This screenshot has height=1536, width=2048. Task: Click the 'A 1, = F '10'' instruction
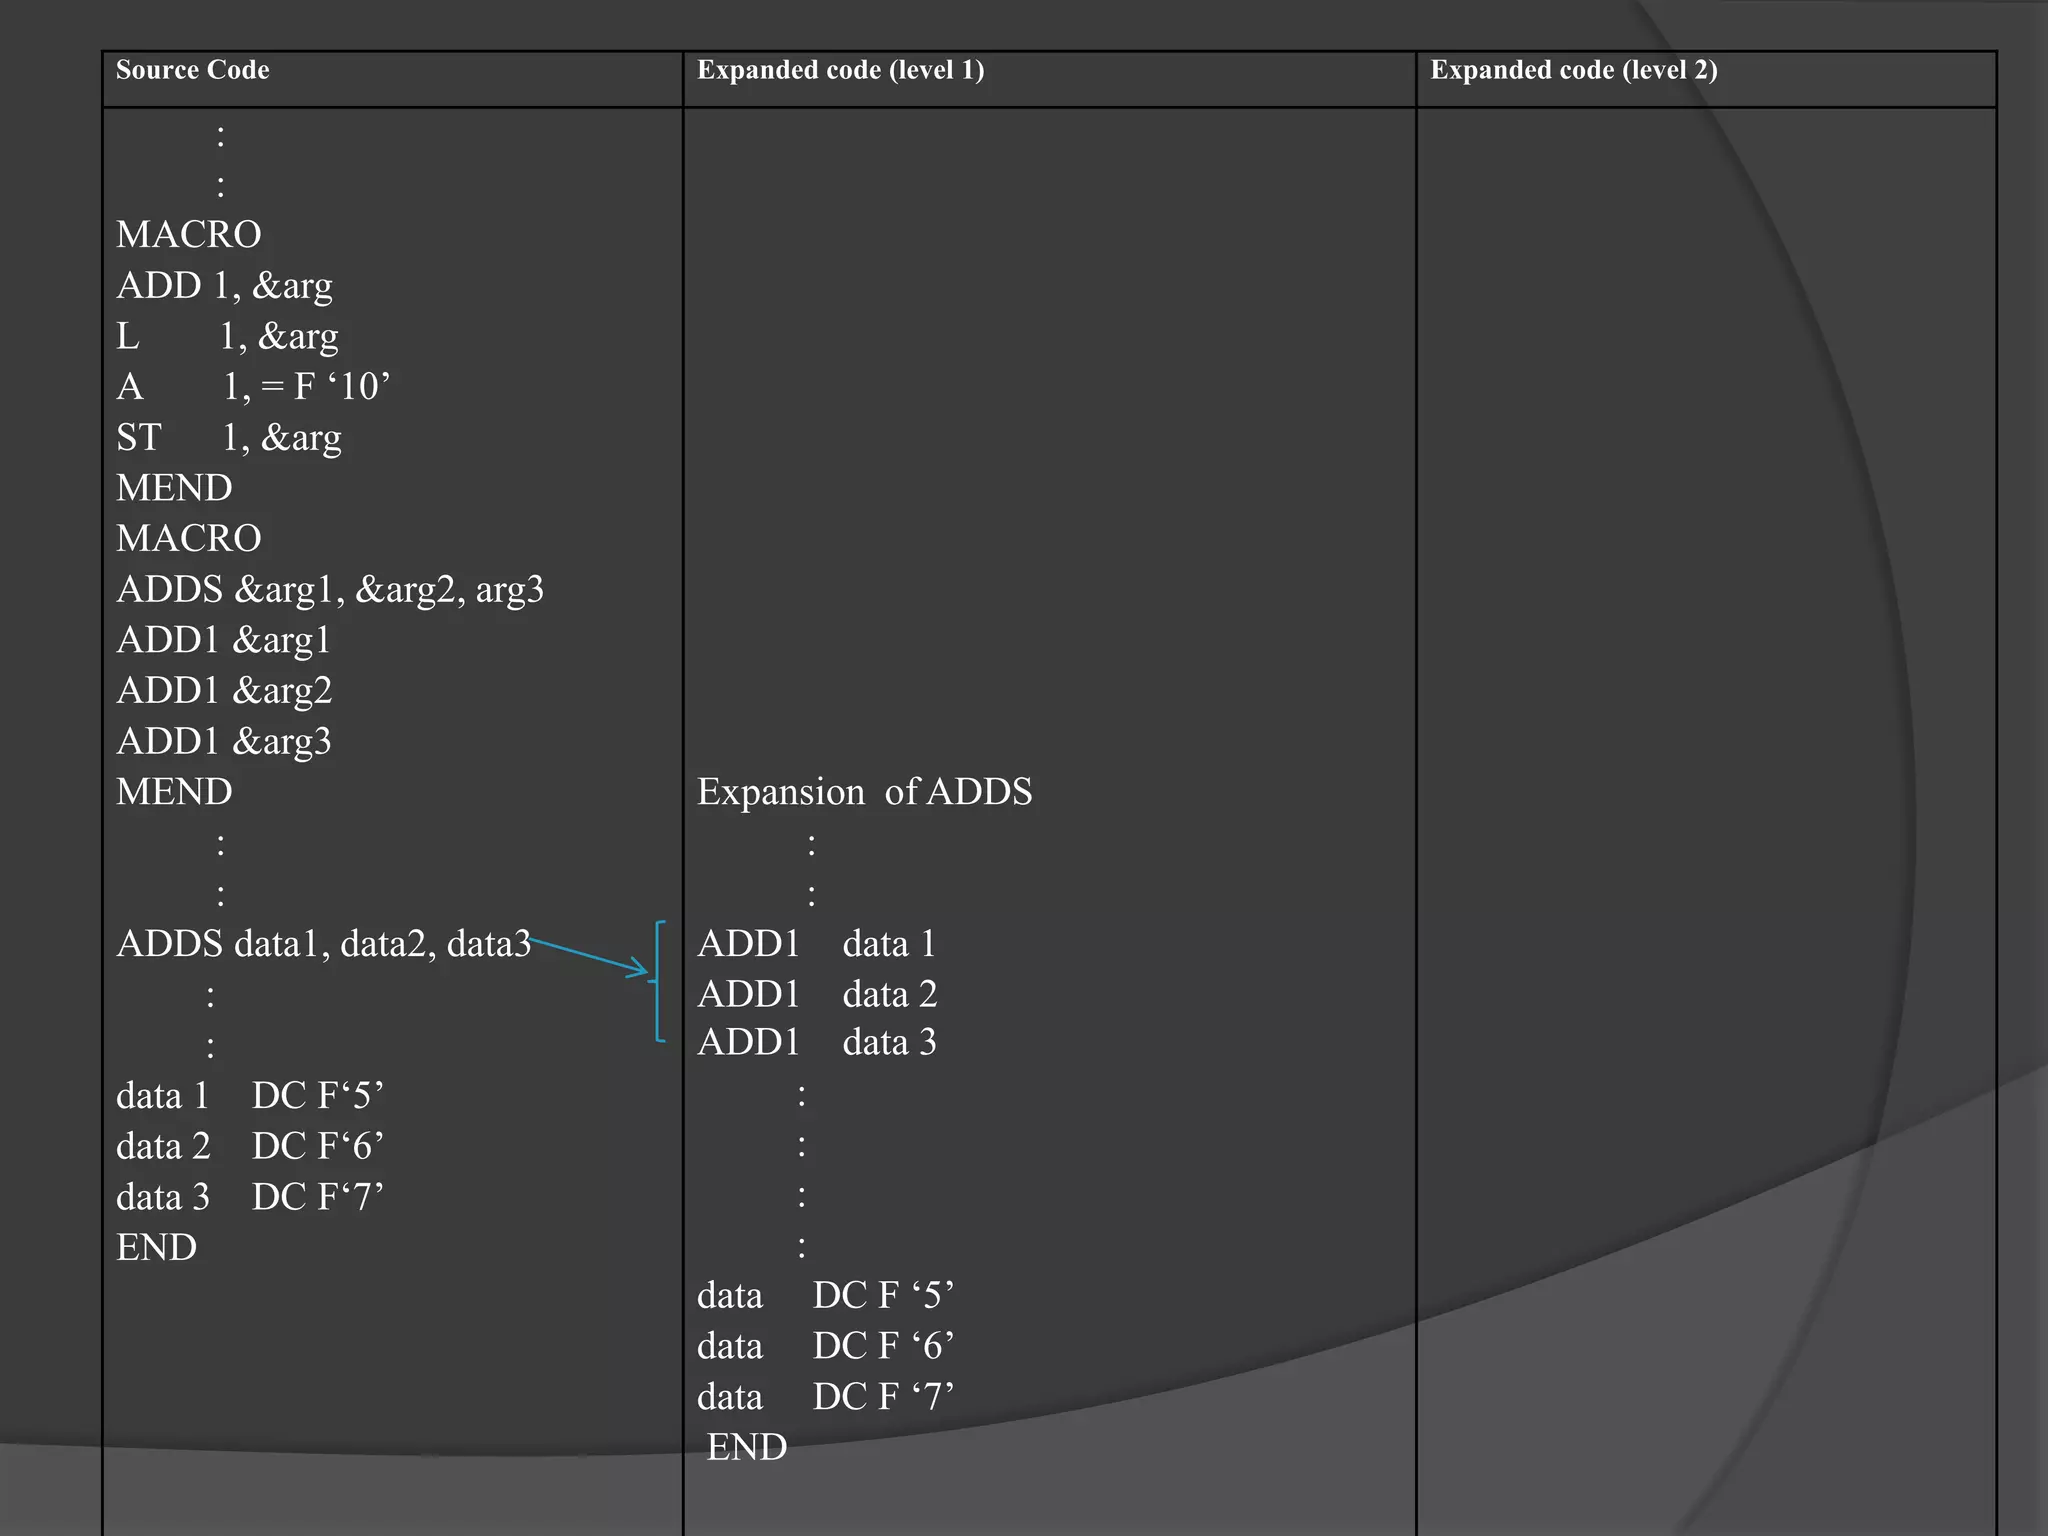(252, 387)
